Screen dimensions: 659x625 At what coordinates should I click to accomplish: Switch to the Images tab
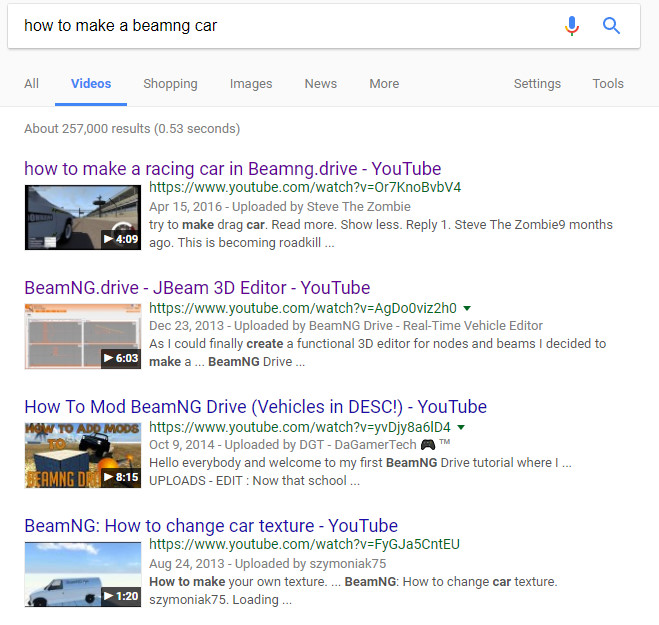point(251,84)
